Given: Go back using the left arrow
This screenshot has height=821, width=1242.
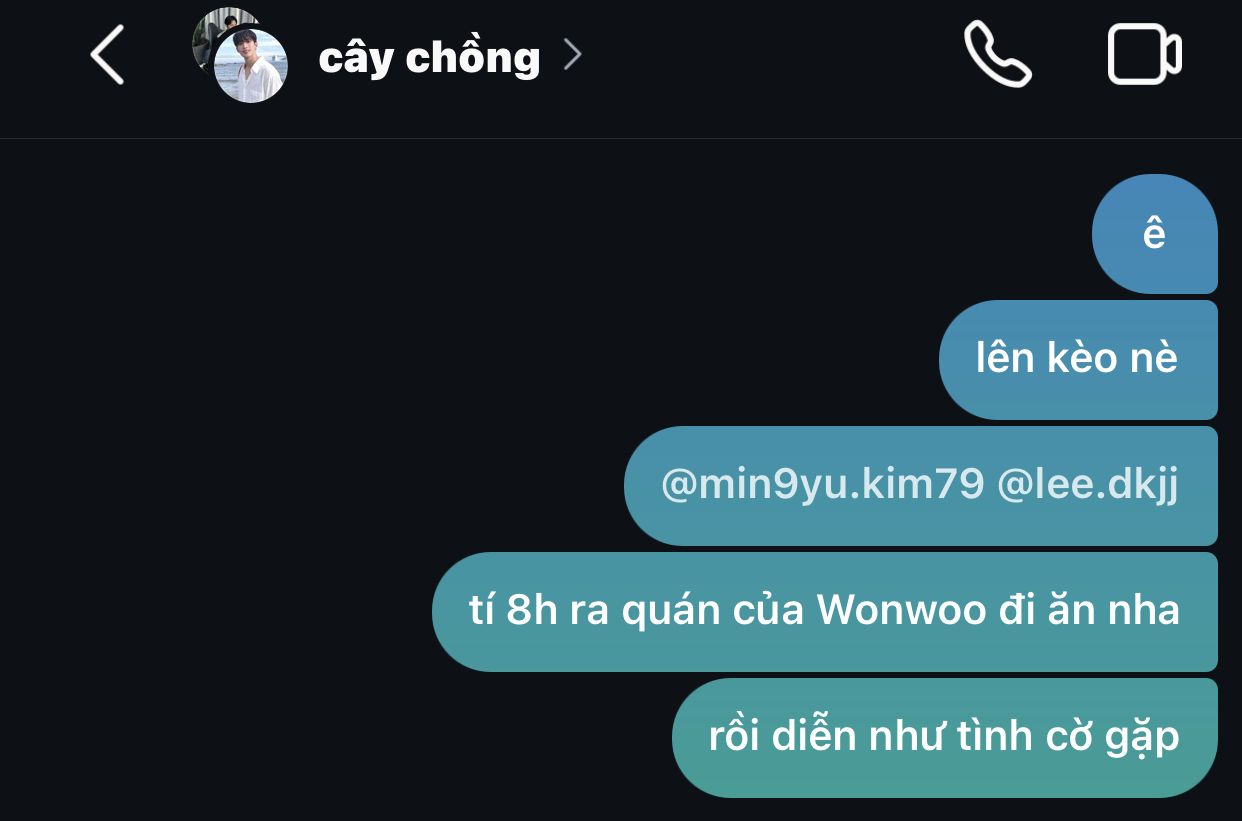Looking at the screenshot, I should tap(107, 55).
